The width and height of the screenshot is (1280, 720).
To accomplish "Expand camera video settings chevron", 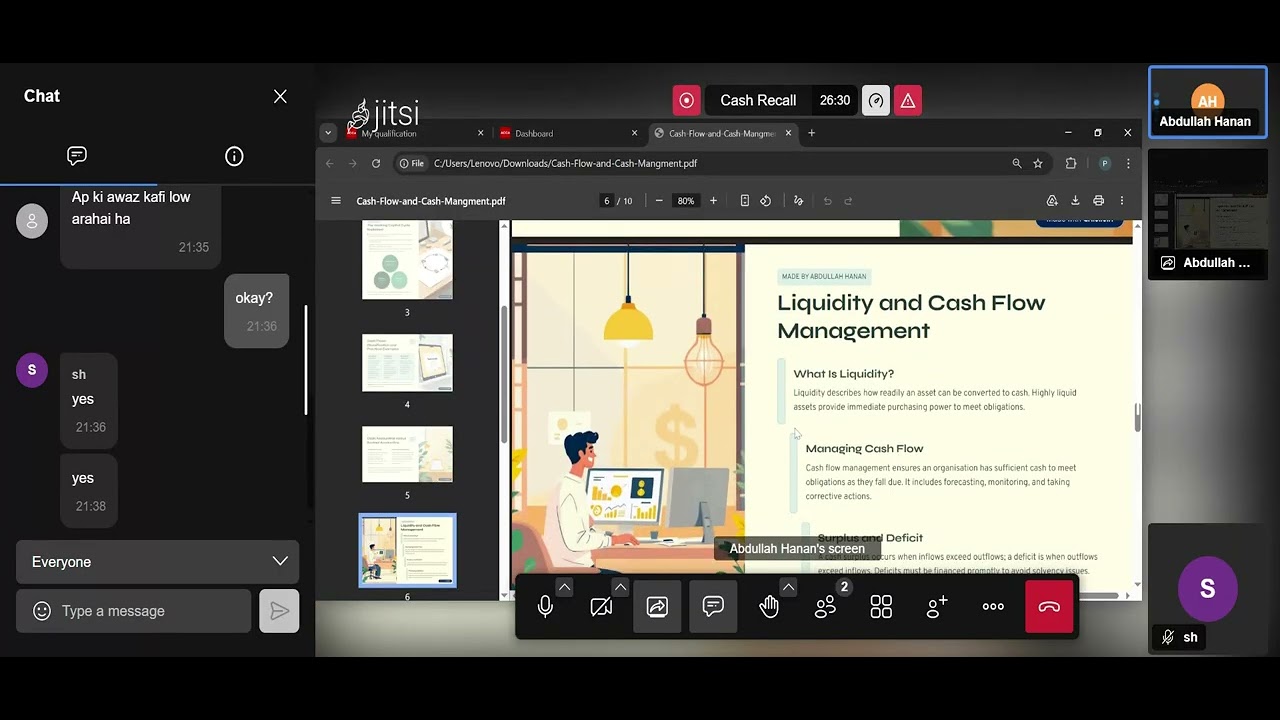I will tap(620, 587).
